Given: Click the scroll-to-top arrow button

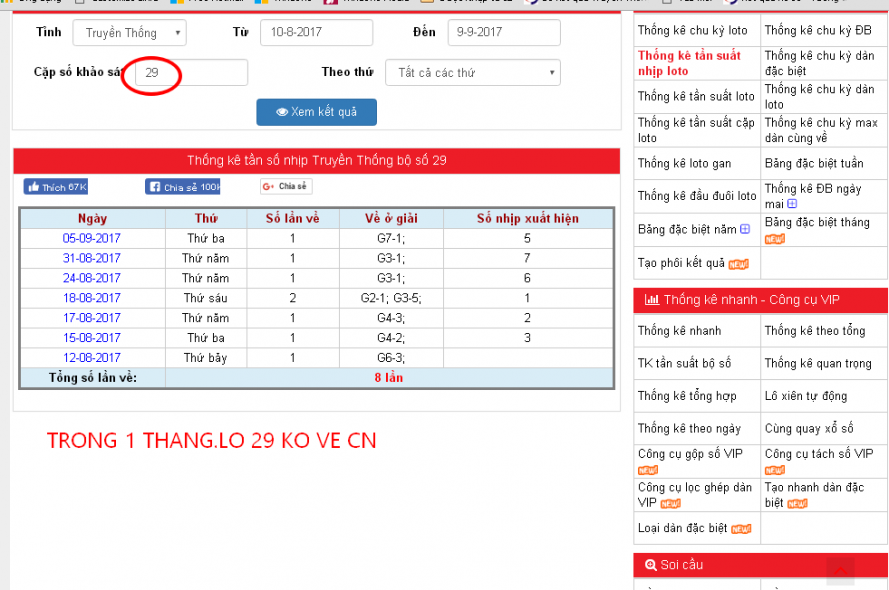Looking at the screenshot, I should (x=840, y=571).
